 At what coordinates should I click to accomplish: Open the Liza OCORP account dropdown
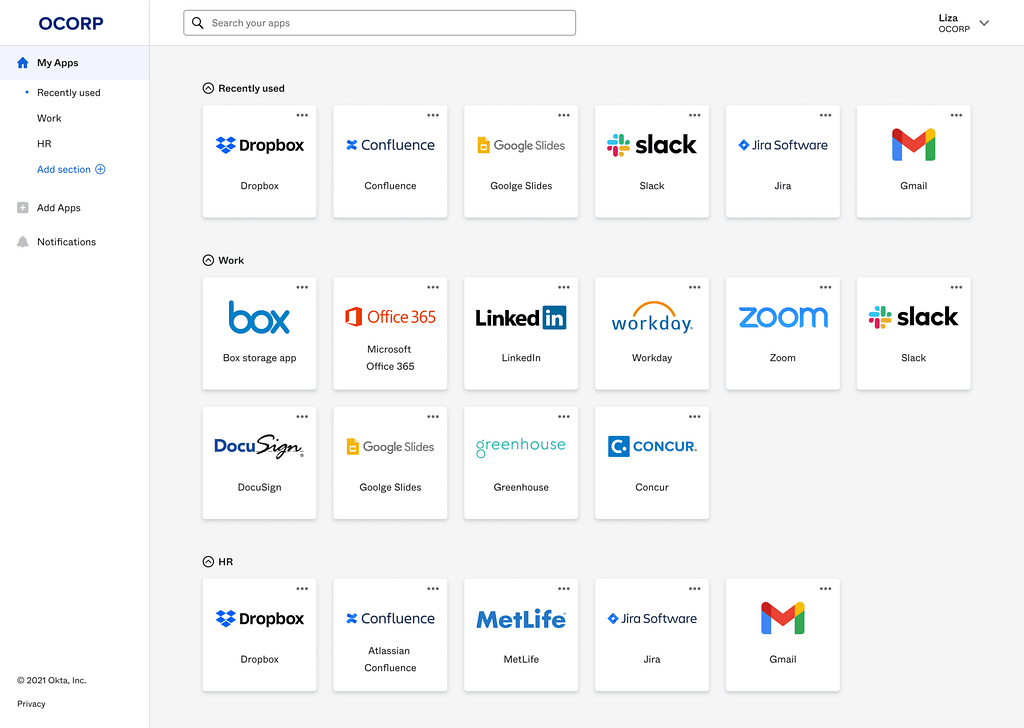pos(964,23)
